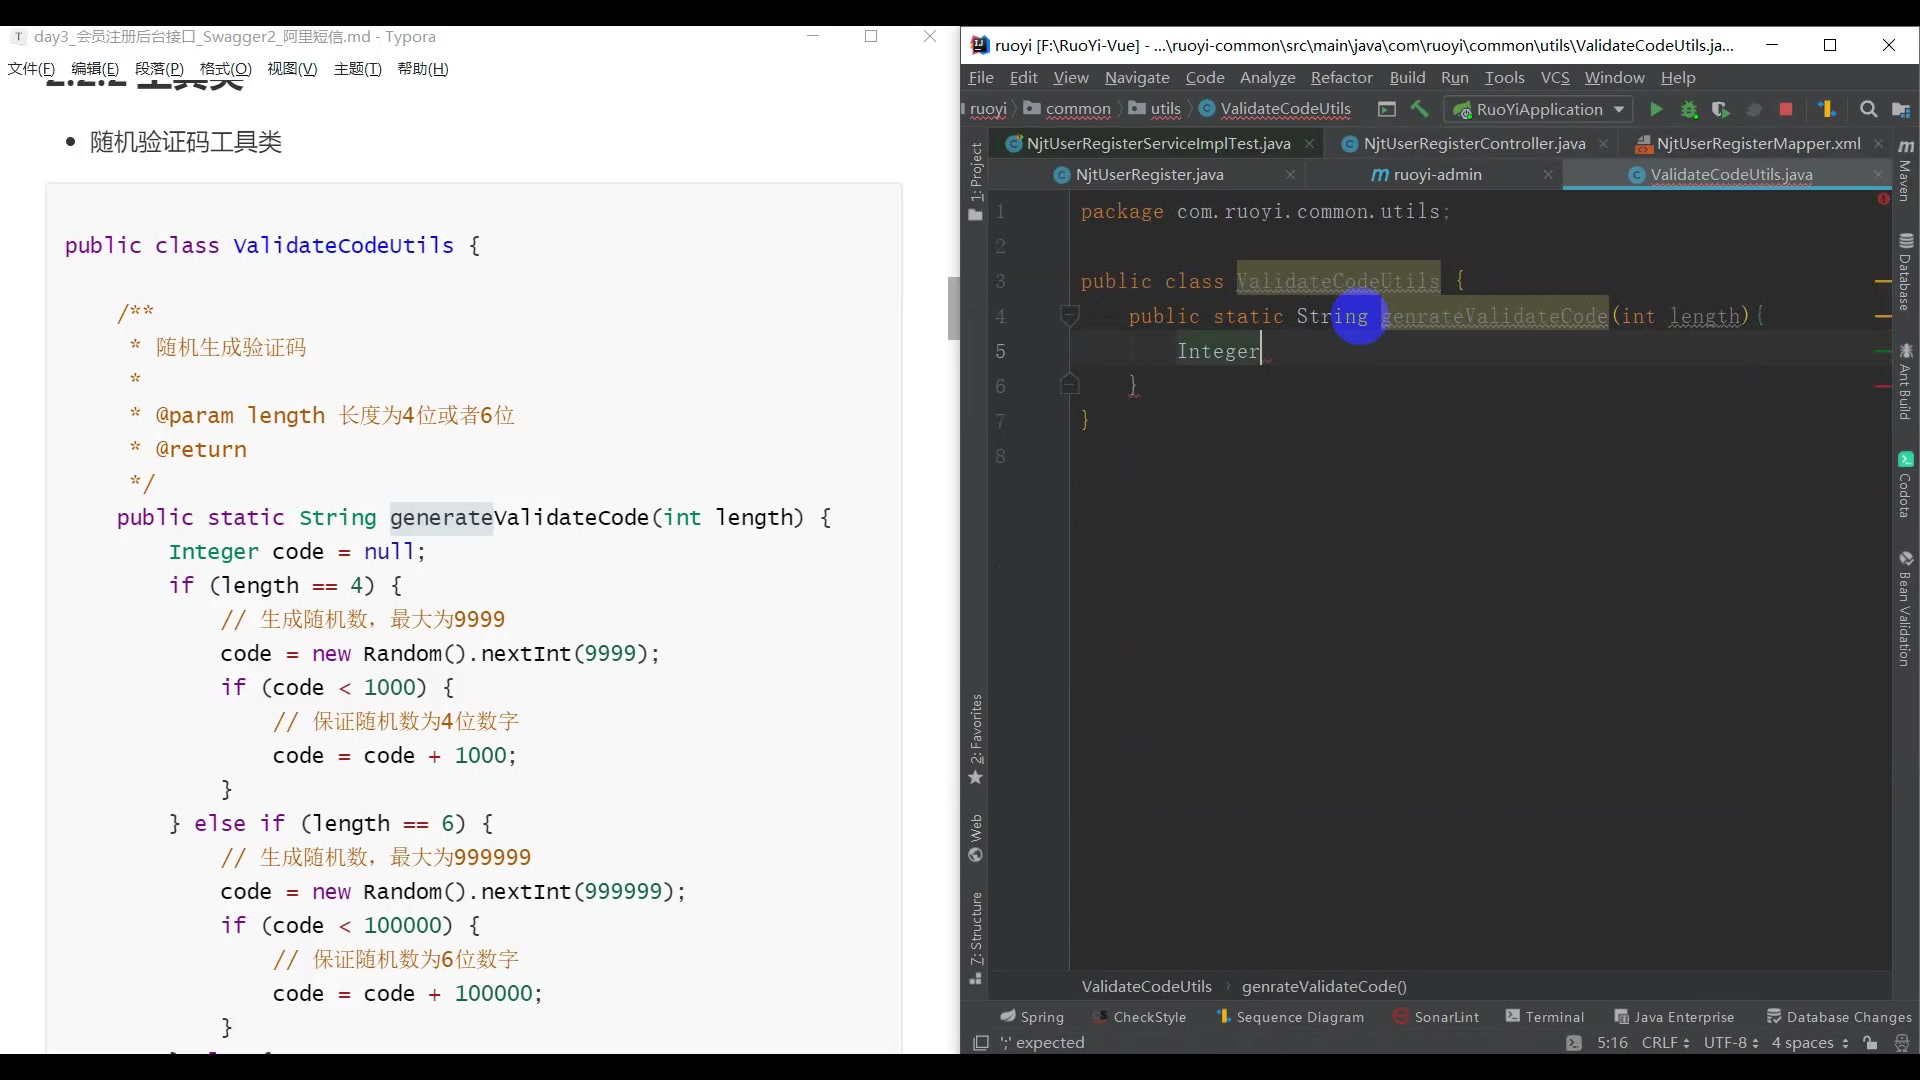The image size is (1920, 1080).
Task: Open the SonarLint tool window
Action: point(1436,1017)
